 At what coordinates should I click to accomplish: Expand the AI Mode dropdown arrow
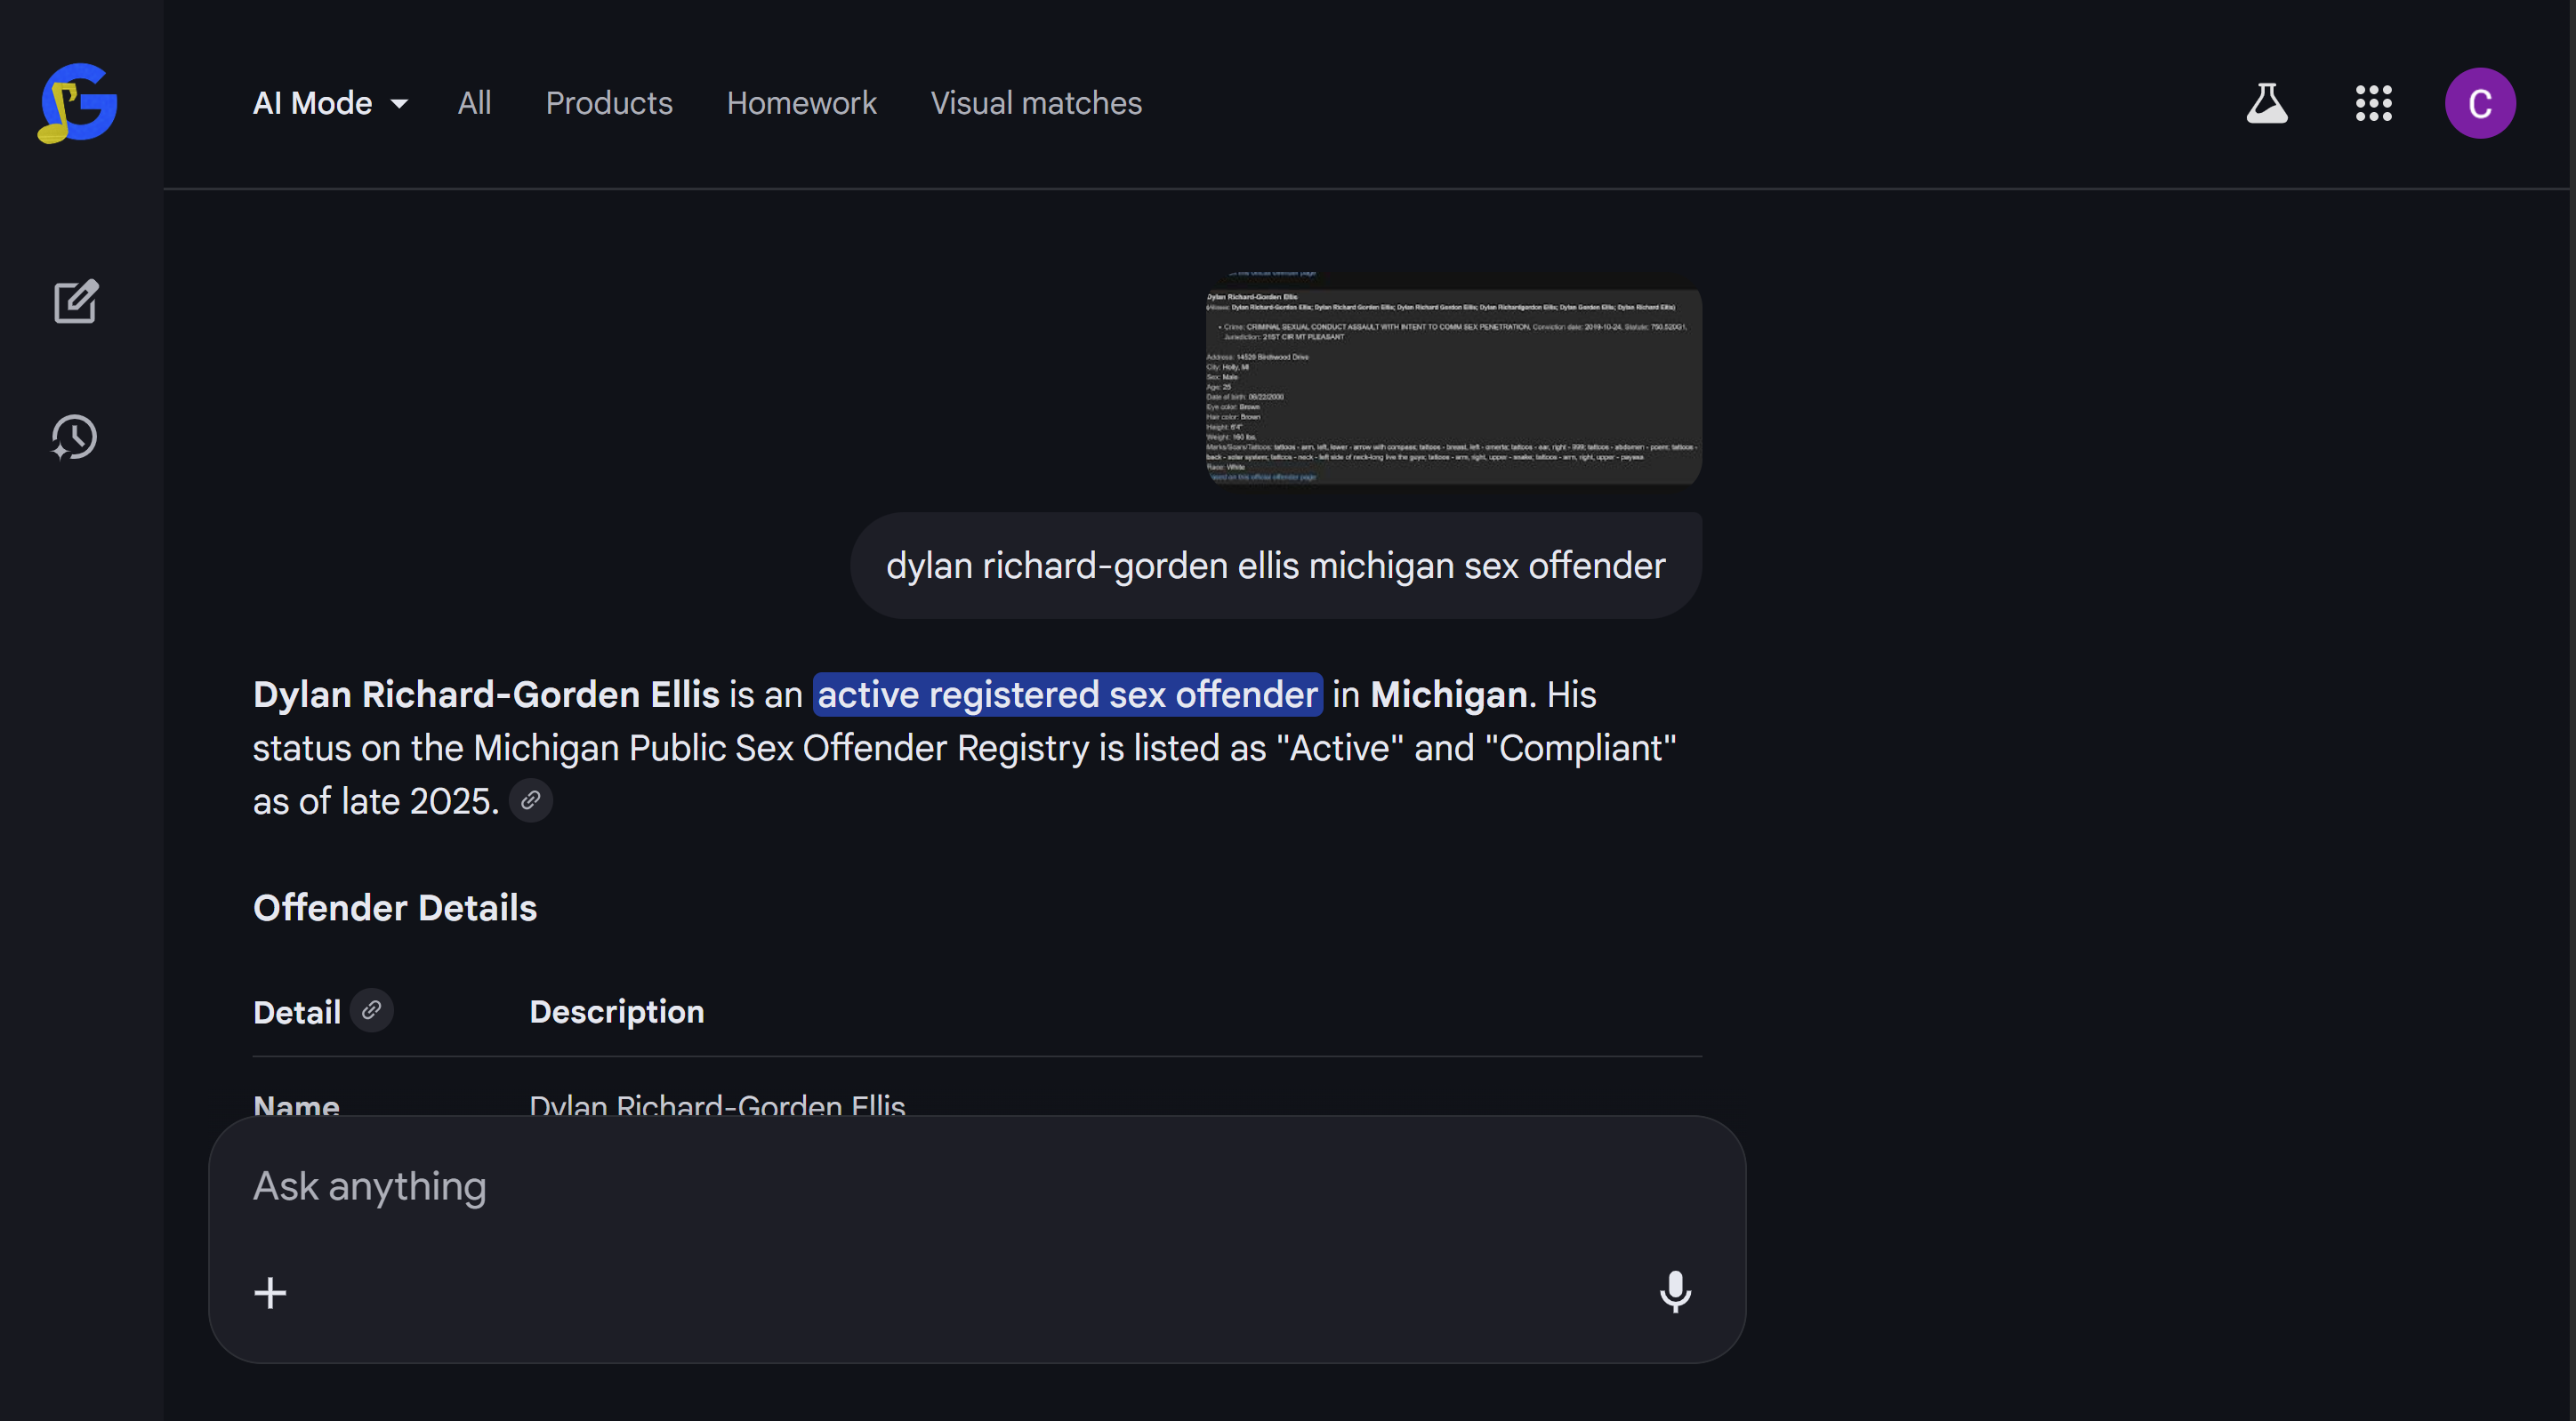[x=399, y=104]
